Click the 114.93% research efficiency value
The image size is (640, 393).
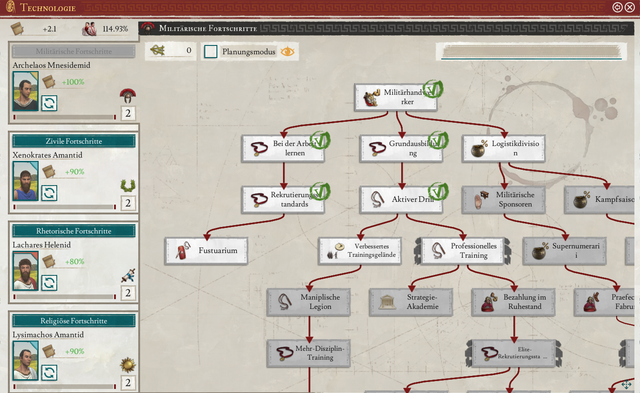coord(115,29)
